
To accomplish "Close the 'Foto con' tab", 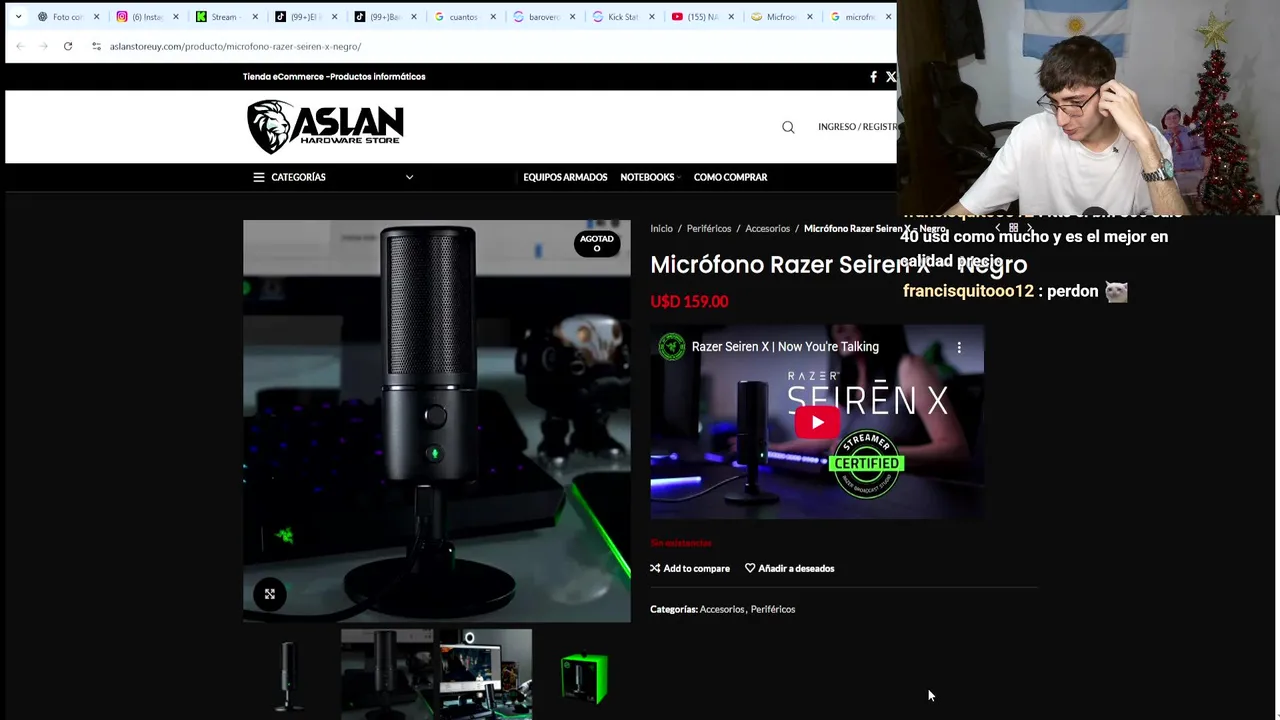I will point(96,17).
